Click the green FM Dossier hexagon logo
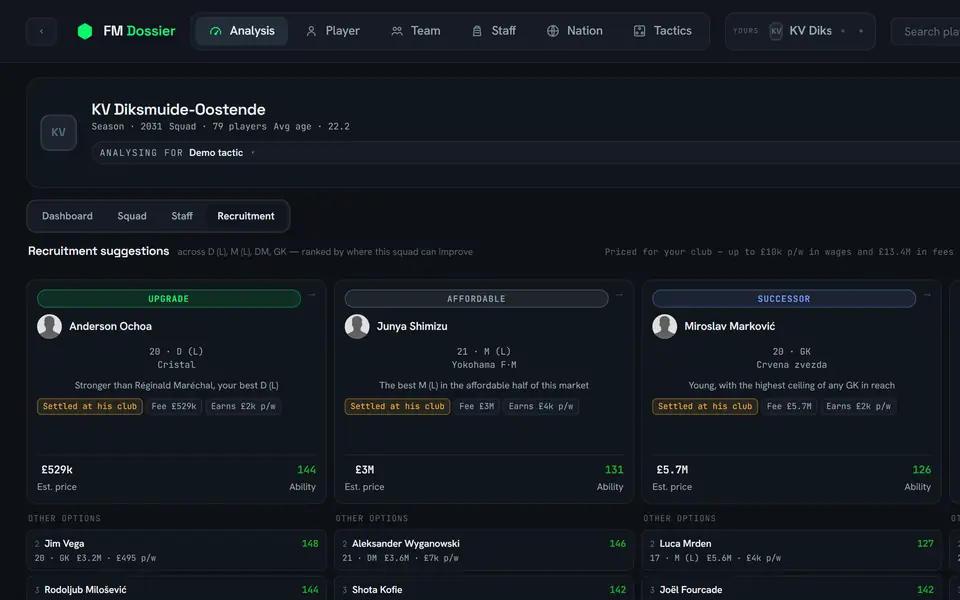 click(x=85, y=31)
